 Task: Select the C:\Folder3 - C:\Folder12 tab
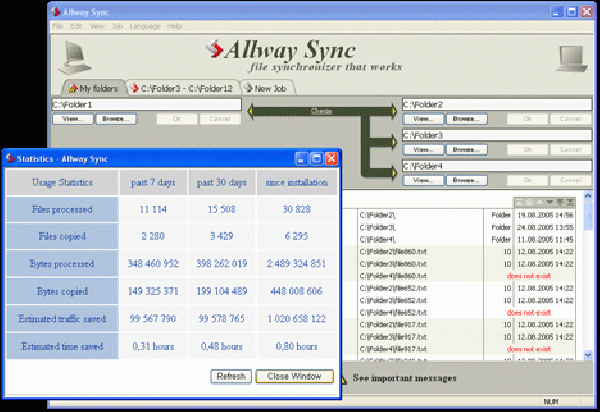[183, 88]
